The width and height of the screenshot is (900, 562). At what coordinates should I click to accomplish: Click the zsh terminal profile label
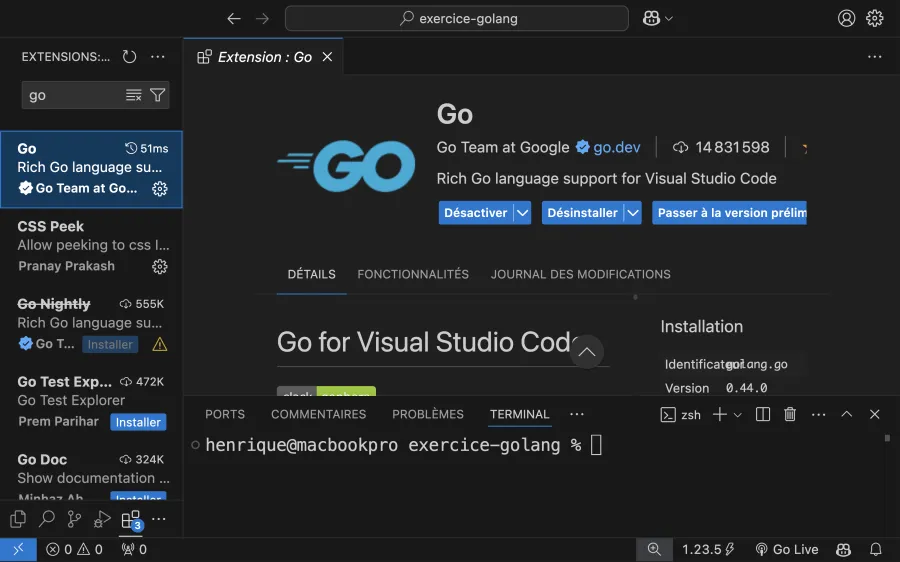pyautogui.click(x=681, y=415)
